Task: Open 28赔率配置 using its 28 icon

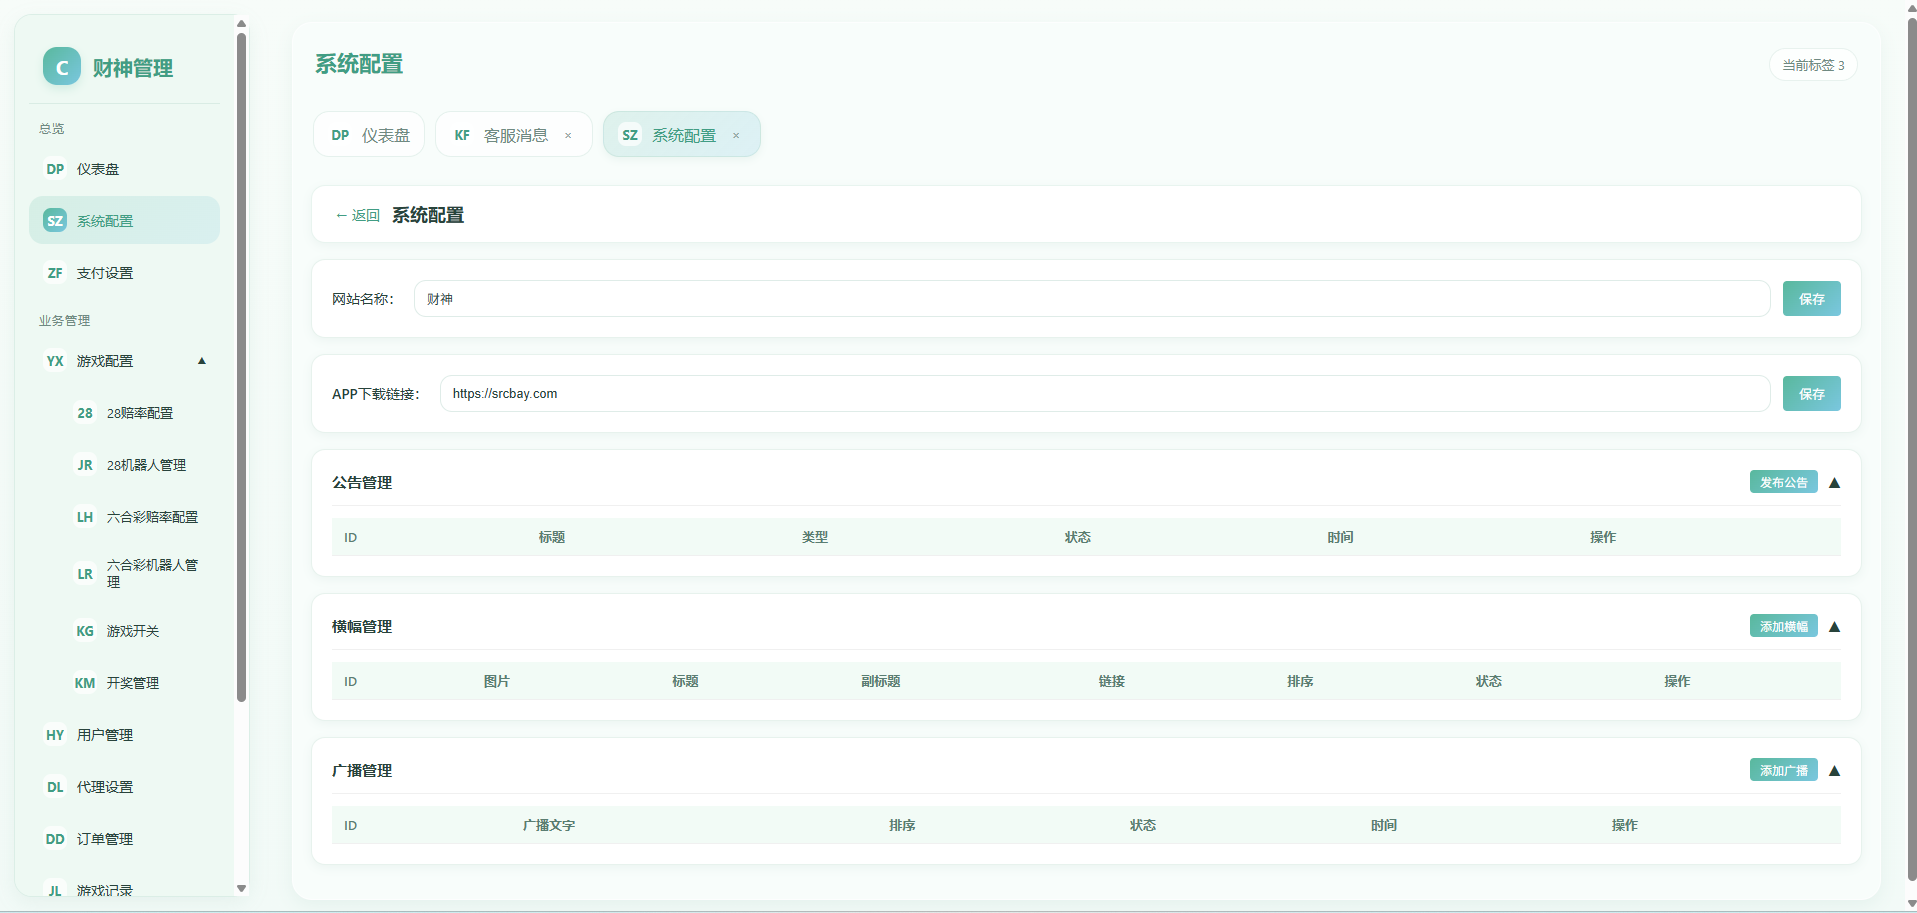Action: coord(85,413)
